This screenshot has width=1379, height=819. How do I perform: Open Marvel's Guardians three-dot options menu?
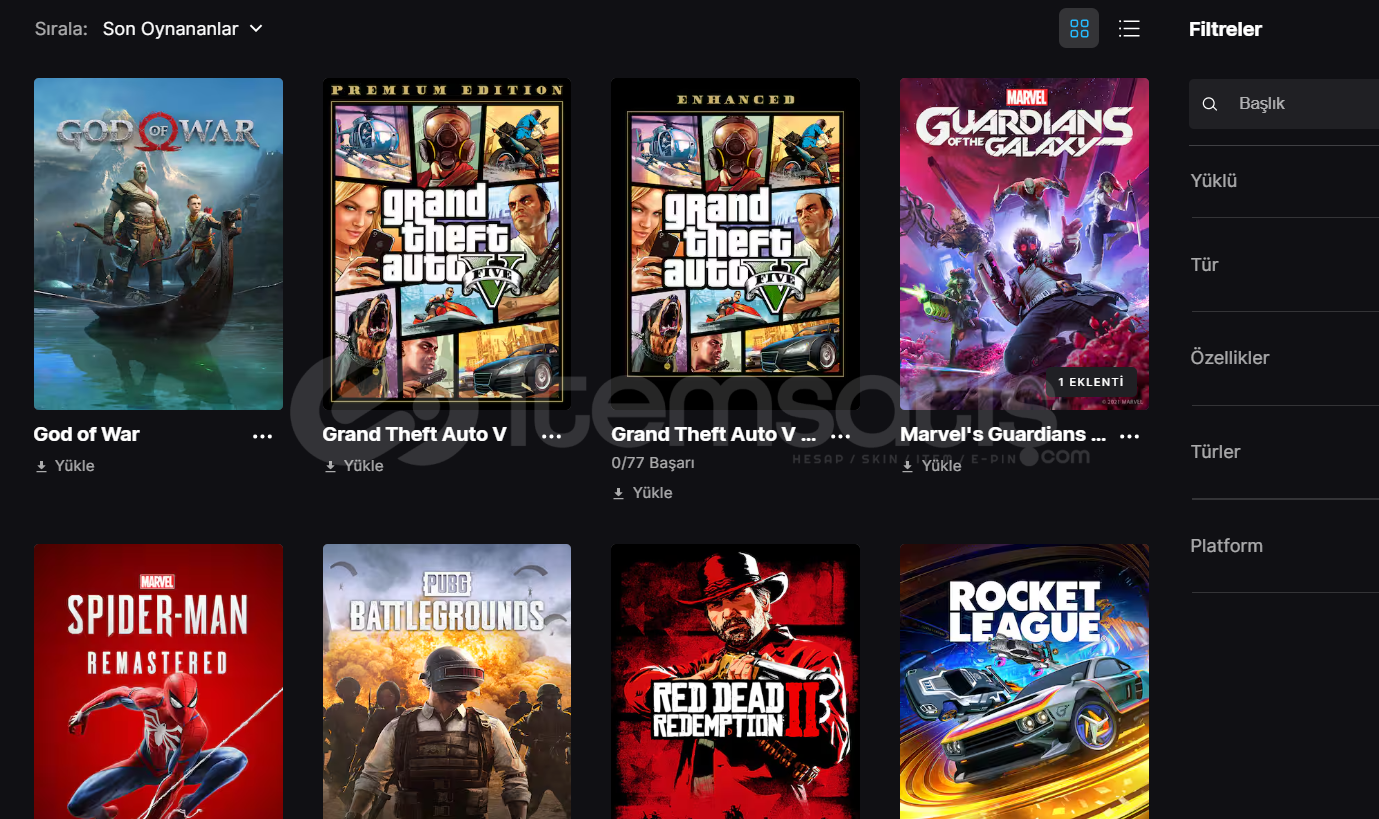(x=1130, y=436)
